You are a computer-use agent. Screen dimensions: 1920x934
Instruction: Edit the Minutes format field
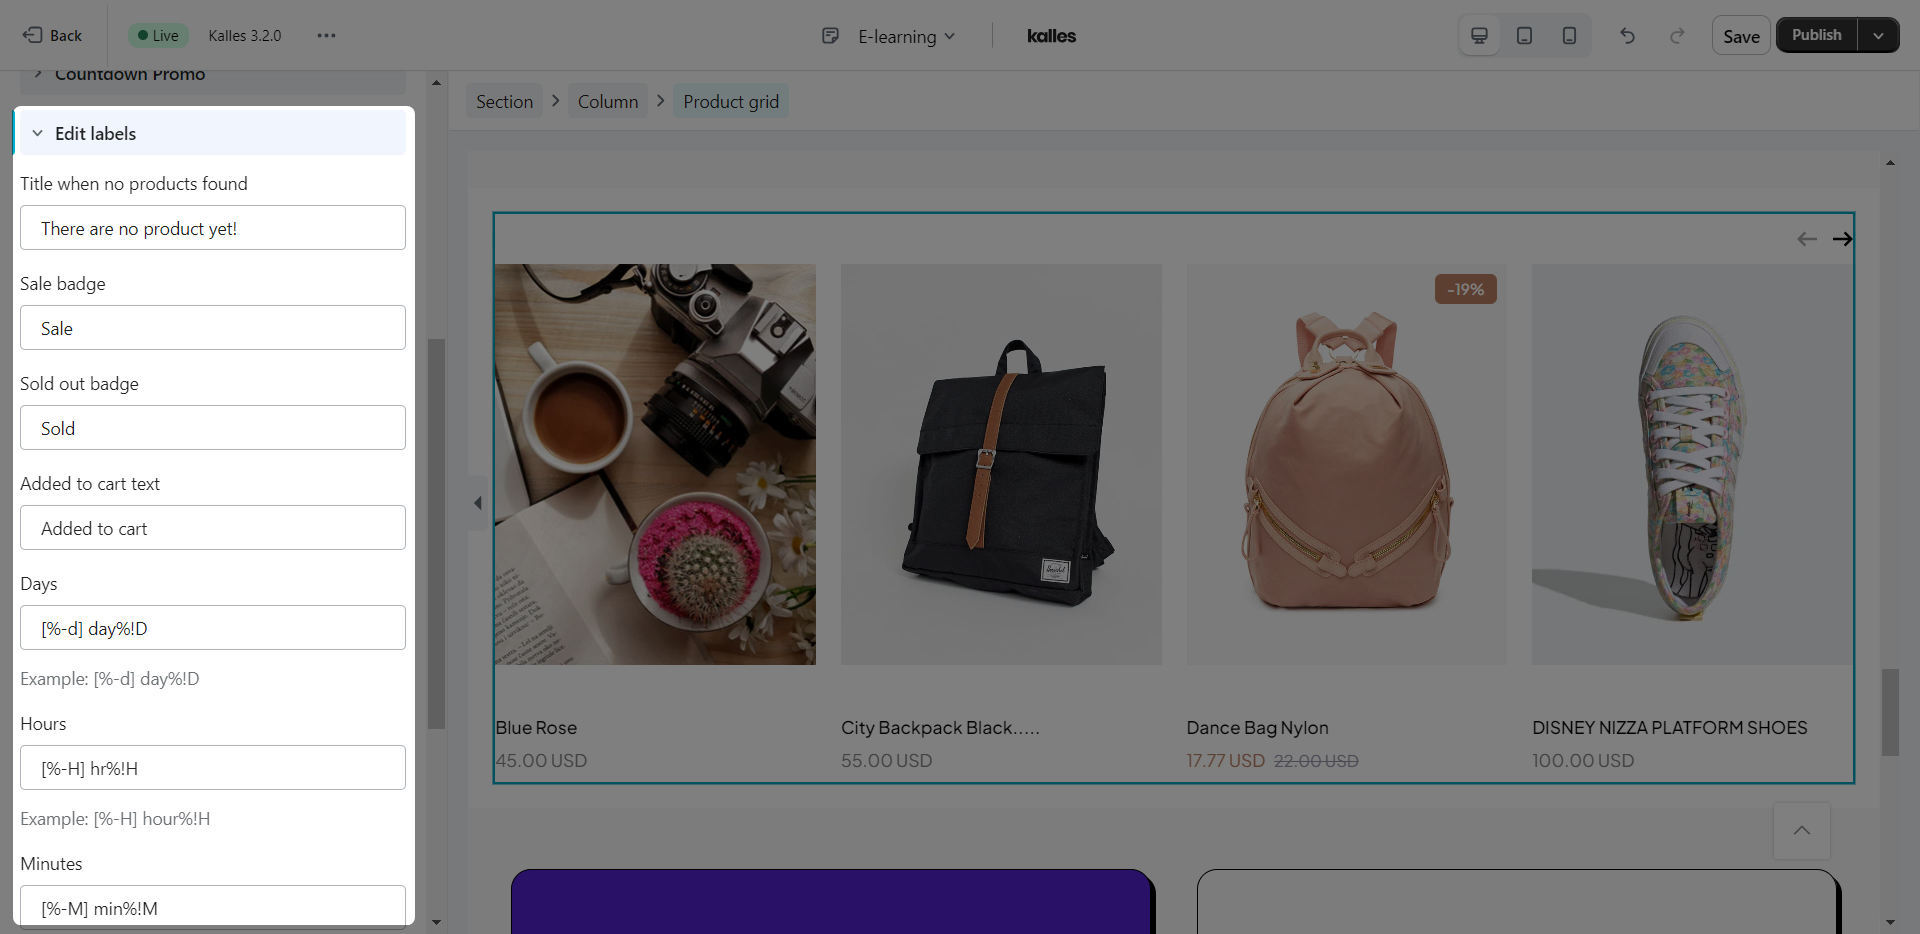coord(213,906)
